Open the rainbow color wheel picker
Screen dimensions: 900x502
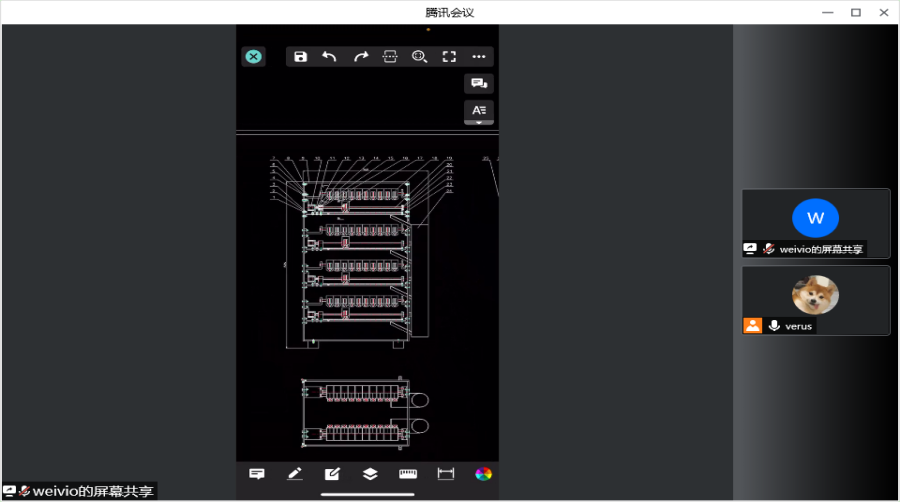click(x=483, y=474)
